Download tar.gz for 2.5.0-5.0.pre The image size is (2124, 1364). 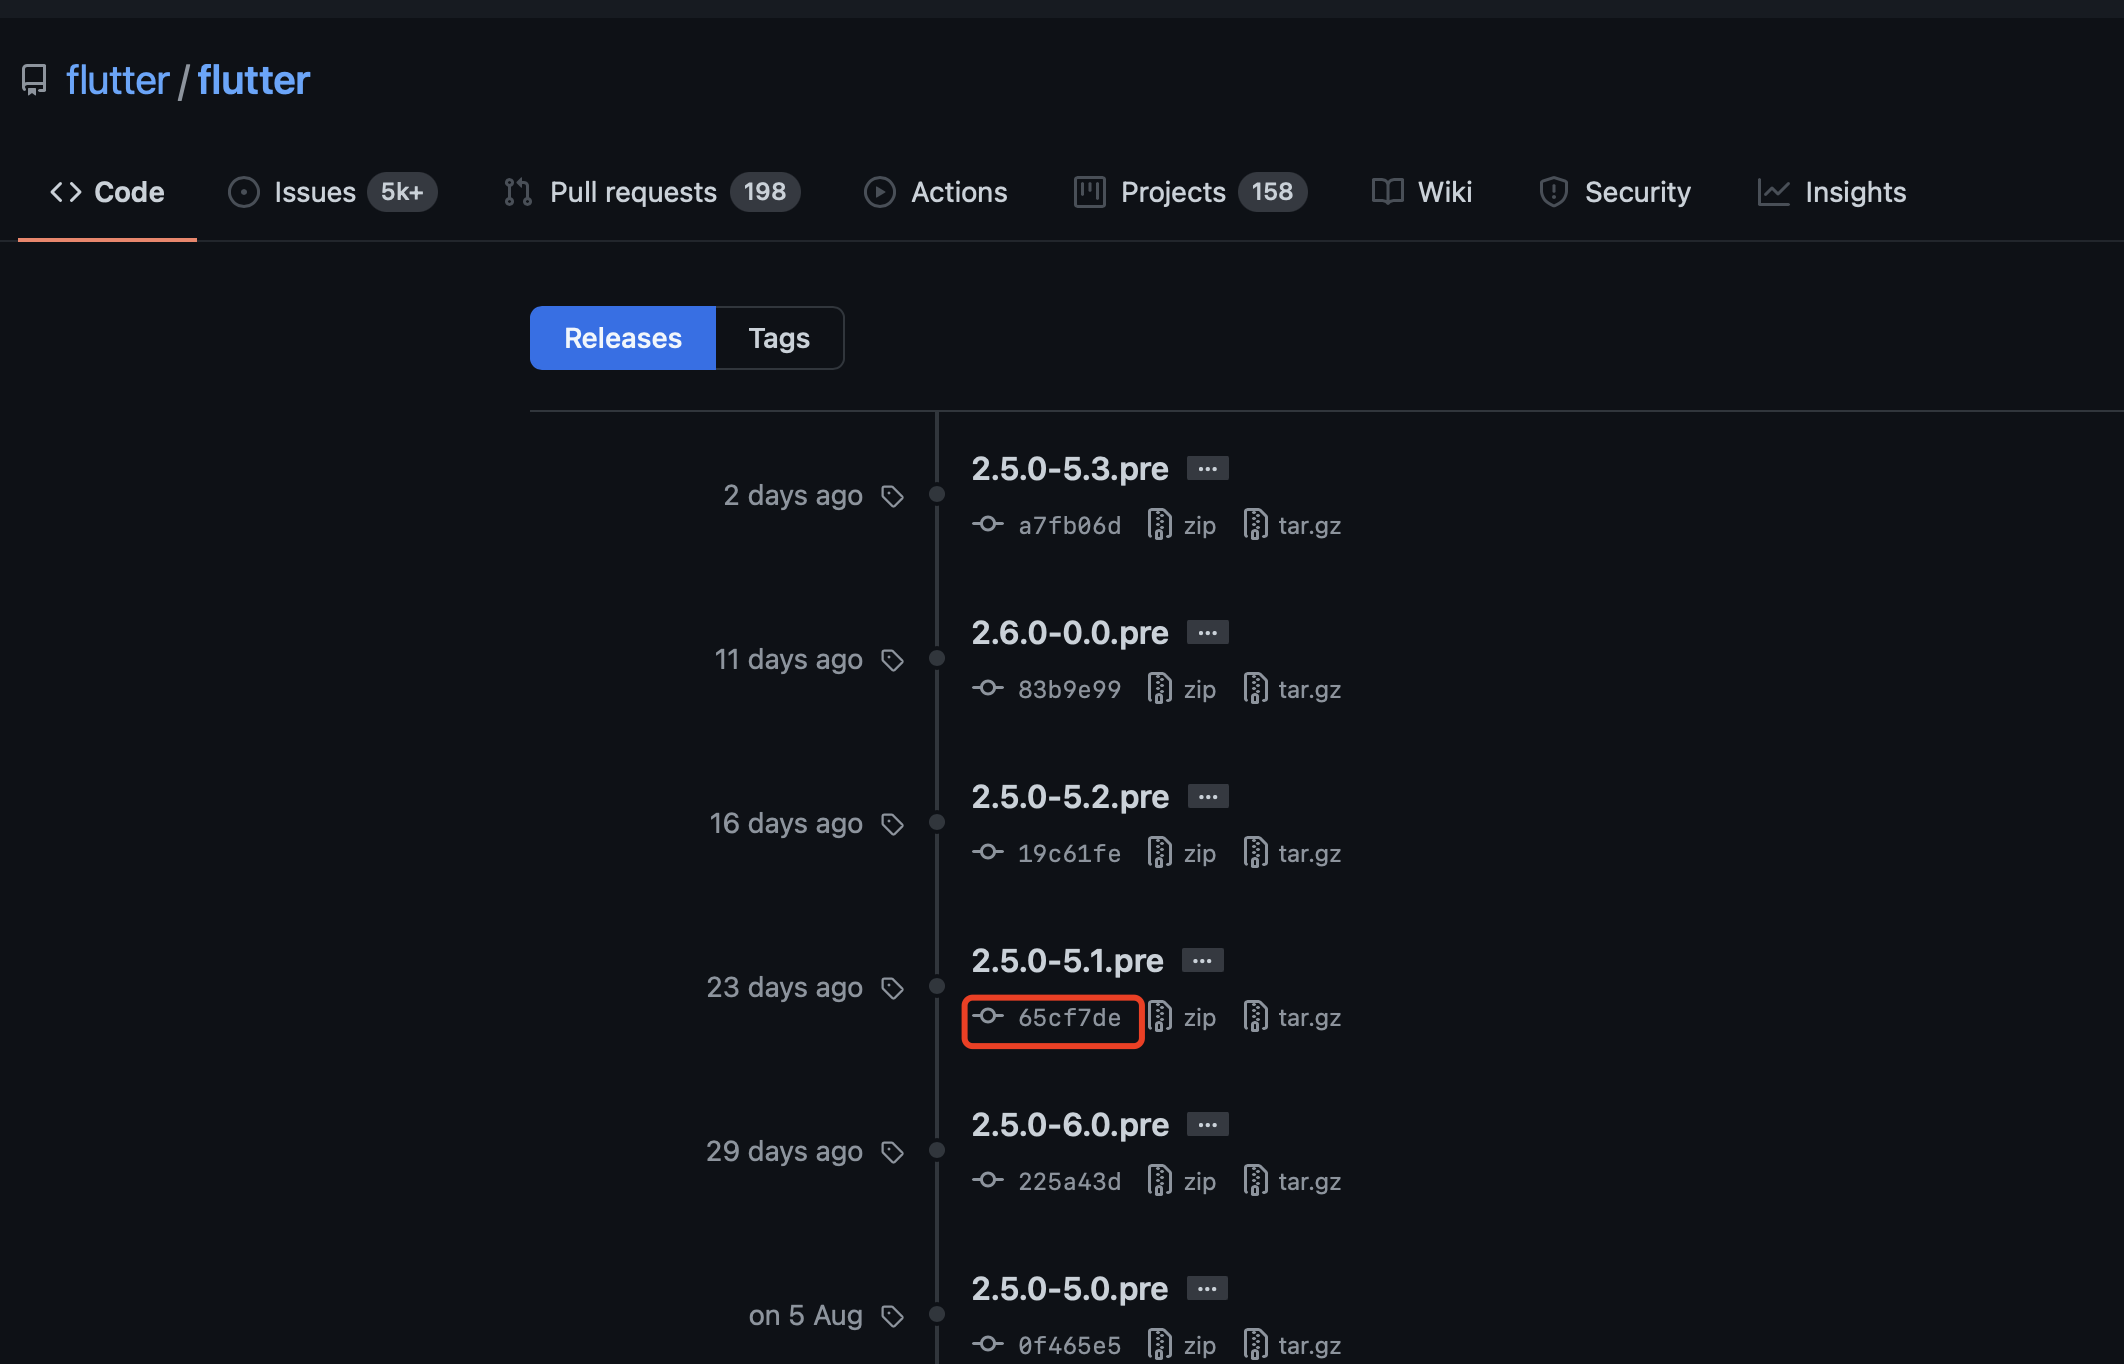[x=1292, y=1345]
